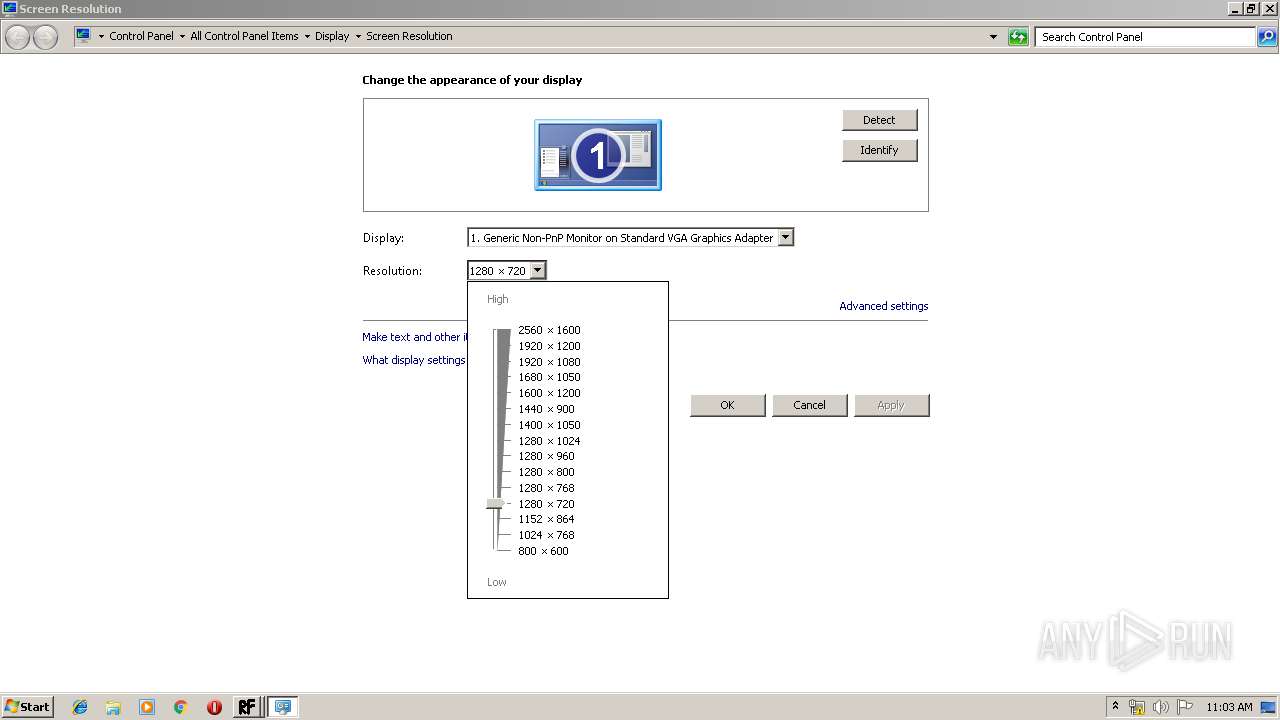Select 1920 × 1200 resolution
The width and height of the screenshot is (1280, 720).
coord(549,346)
